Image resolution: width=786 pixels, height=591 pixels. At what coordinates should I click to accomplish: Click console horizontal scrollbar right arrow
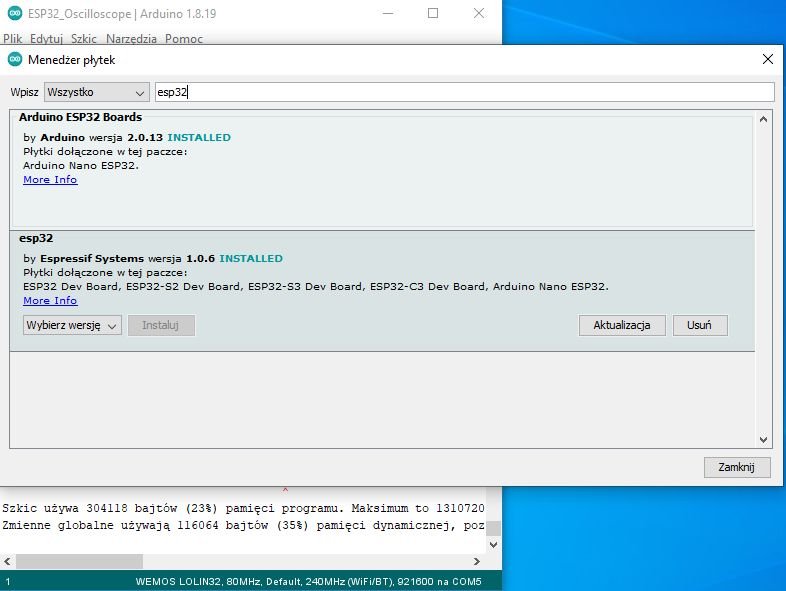[477, 561]
